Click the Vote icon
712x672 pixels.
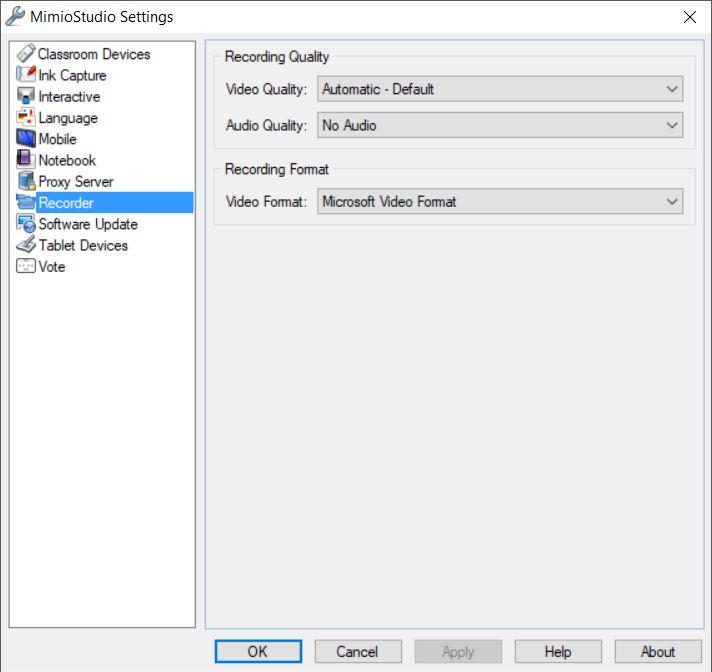point(25,266)
